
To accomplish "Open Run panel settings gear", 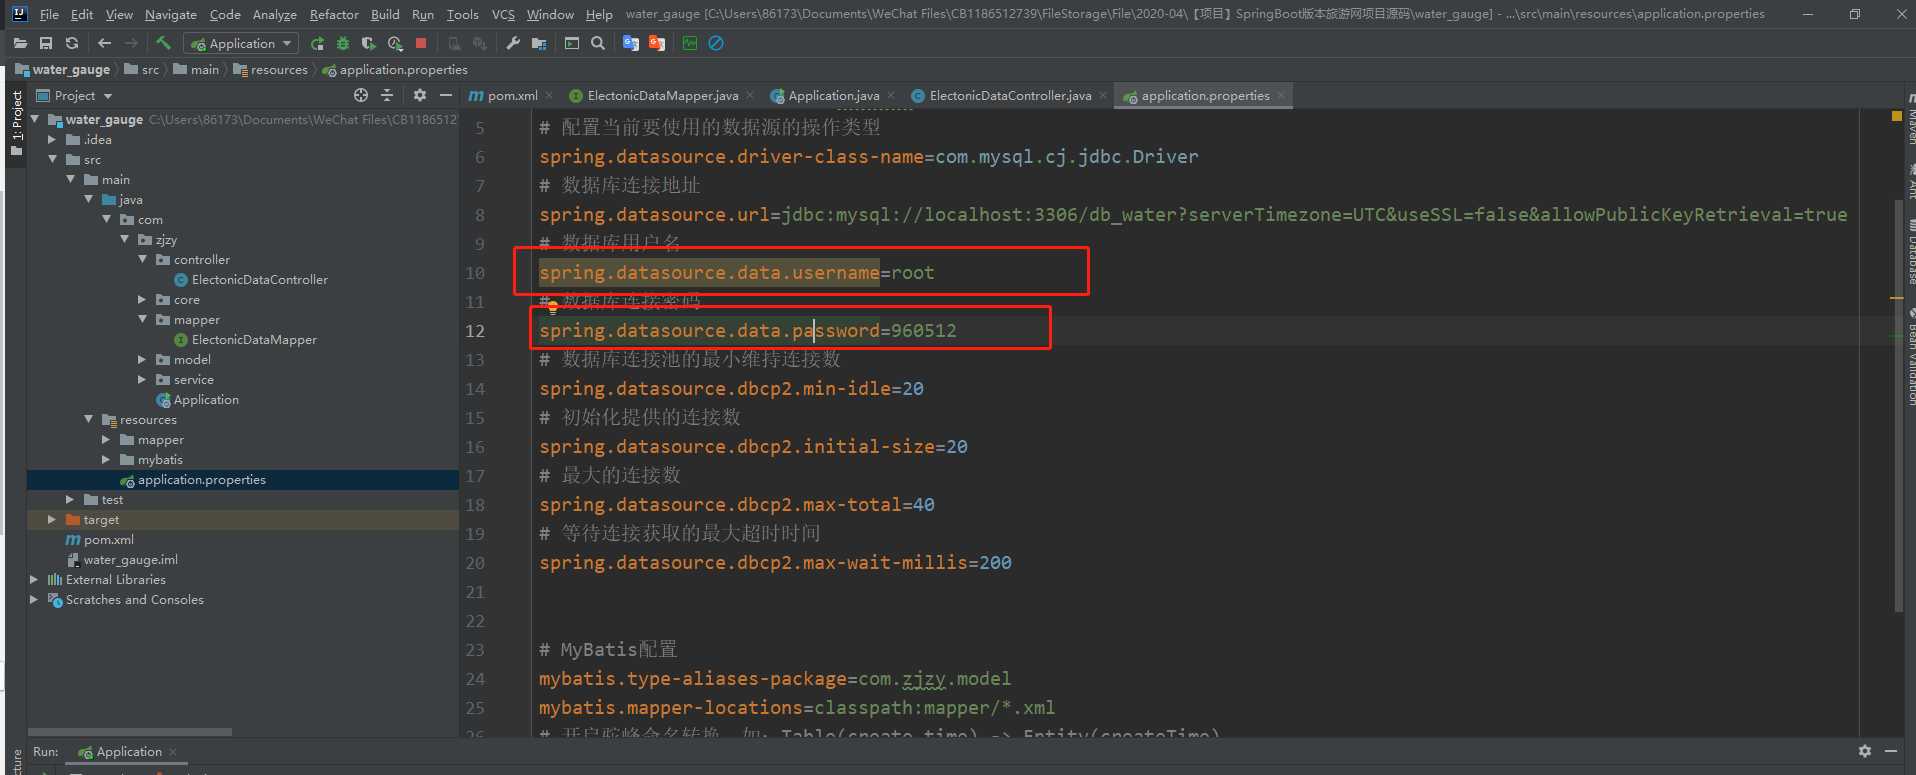I will [x=1865, y=751].
